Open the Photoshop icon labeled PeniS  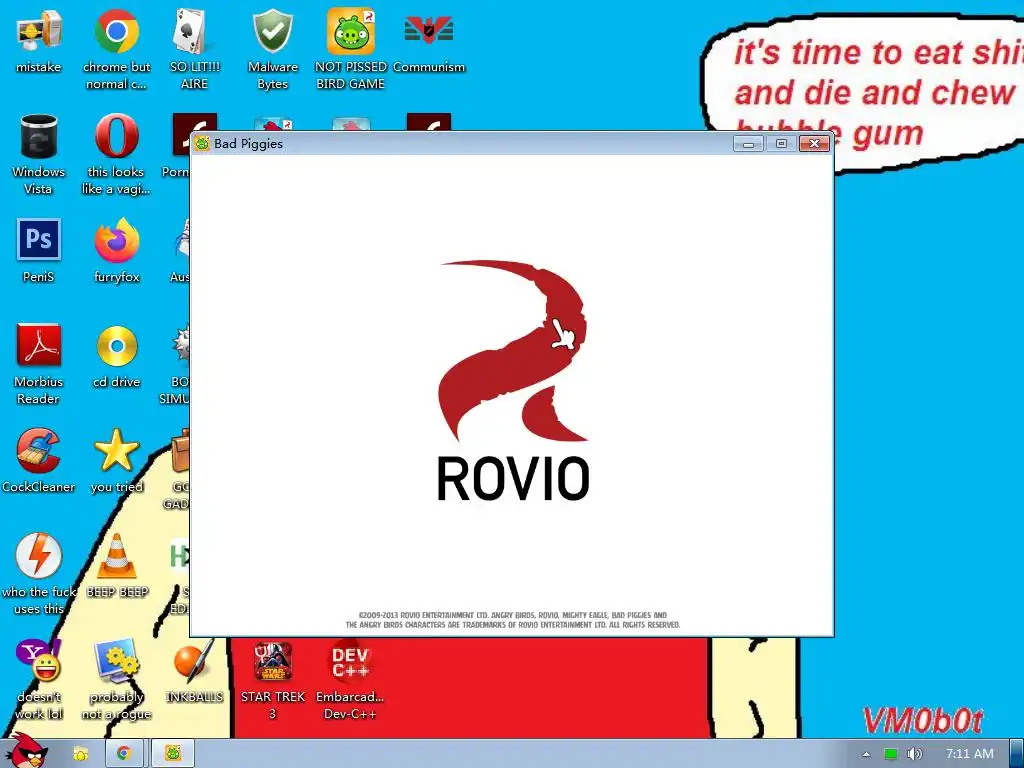tap(39, 240)
